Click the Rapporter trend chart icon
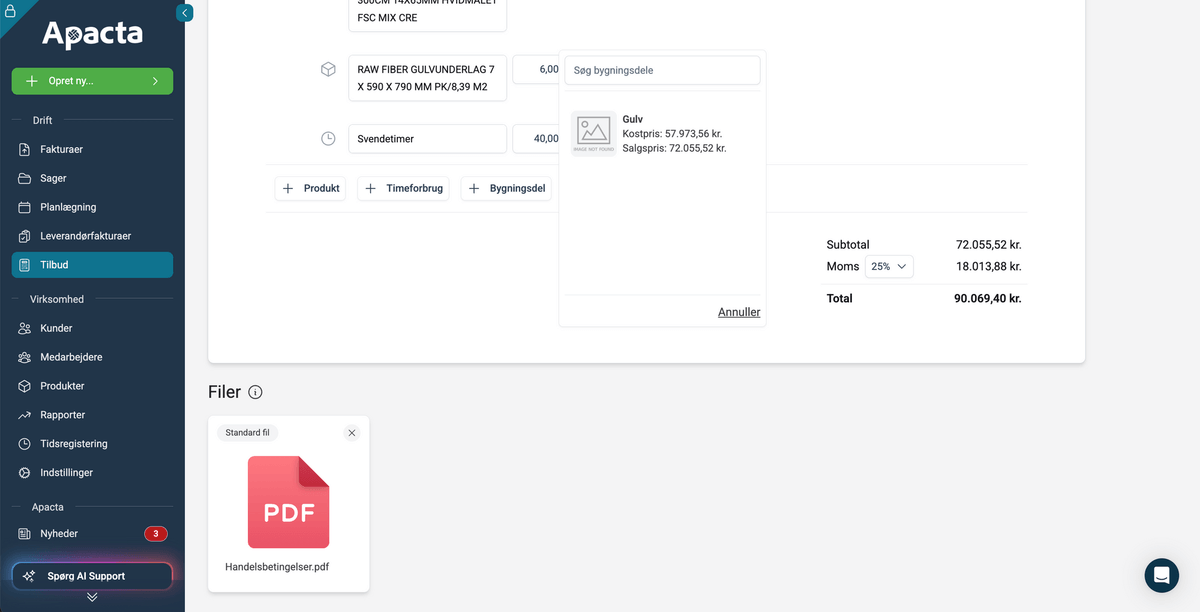1200x612 pixels. click(x=25, y=415)
